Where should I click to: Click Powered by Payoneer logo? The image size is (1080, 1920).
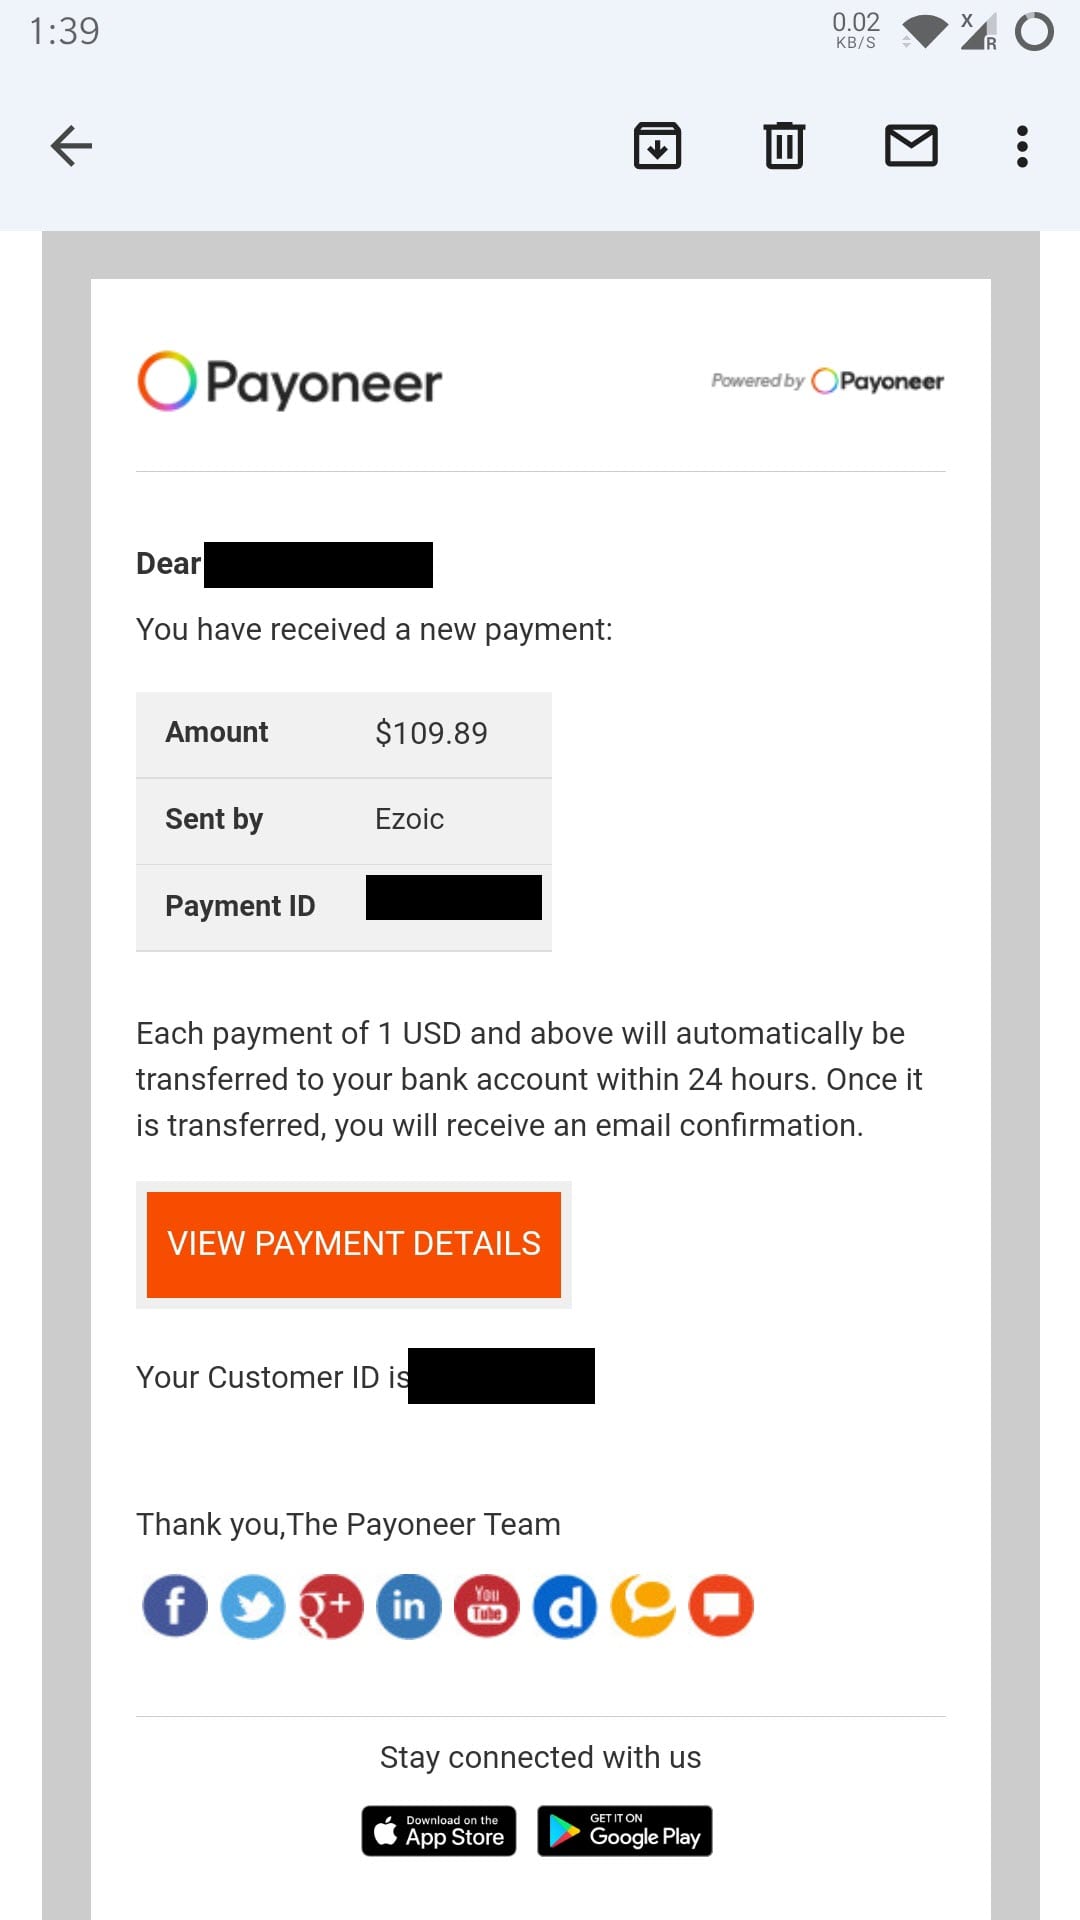827,381
